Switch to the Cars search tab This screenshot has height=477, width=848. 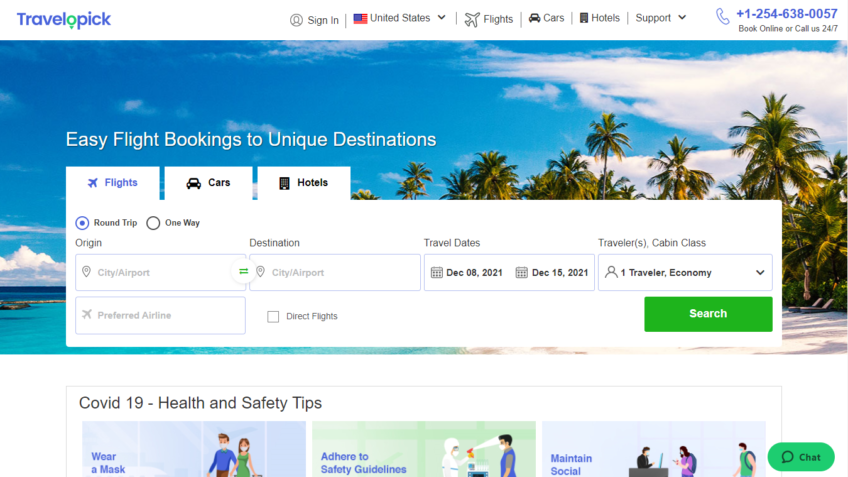(208, 183)
